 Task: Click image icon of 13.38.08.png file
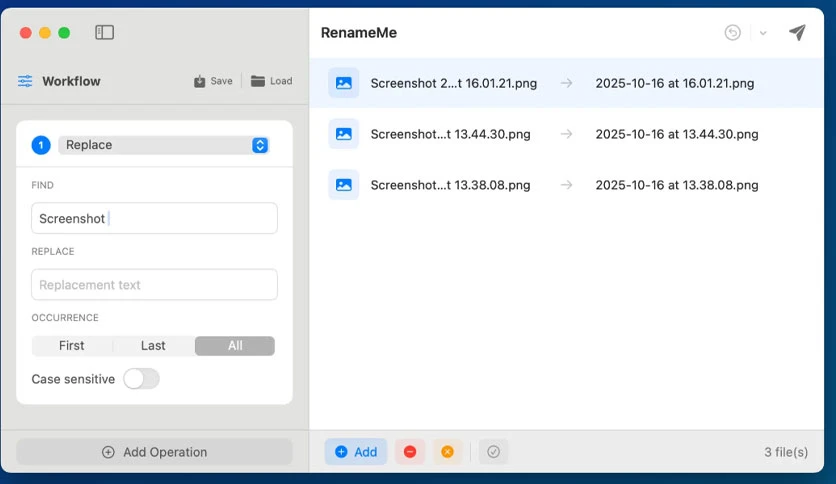(x=343, y=185)
